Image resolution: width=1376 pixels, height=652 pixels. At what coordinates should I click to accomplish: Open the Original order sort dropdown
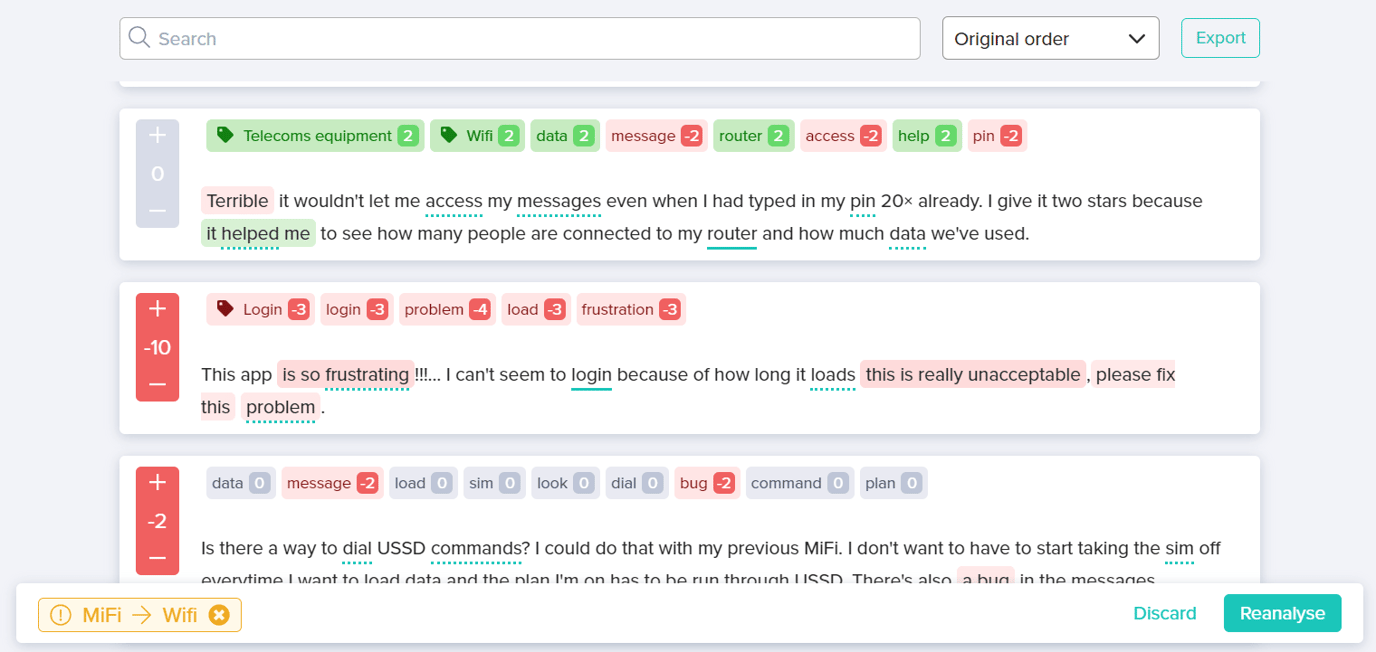tap(1050, 39)
